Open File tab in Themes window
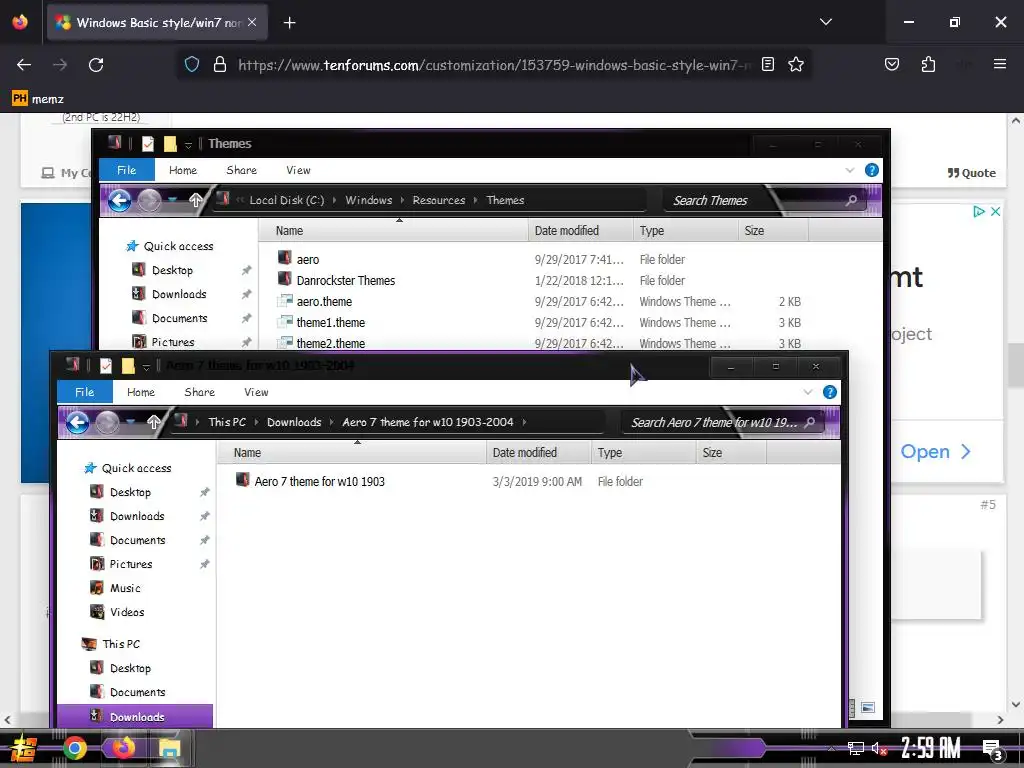 pos(127,170)
